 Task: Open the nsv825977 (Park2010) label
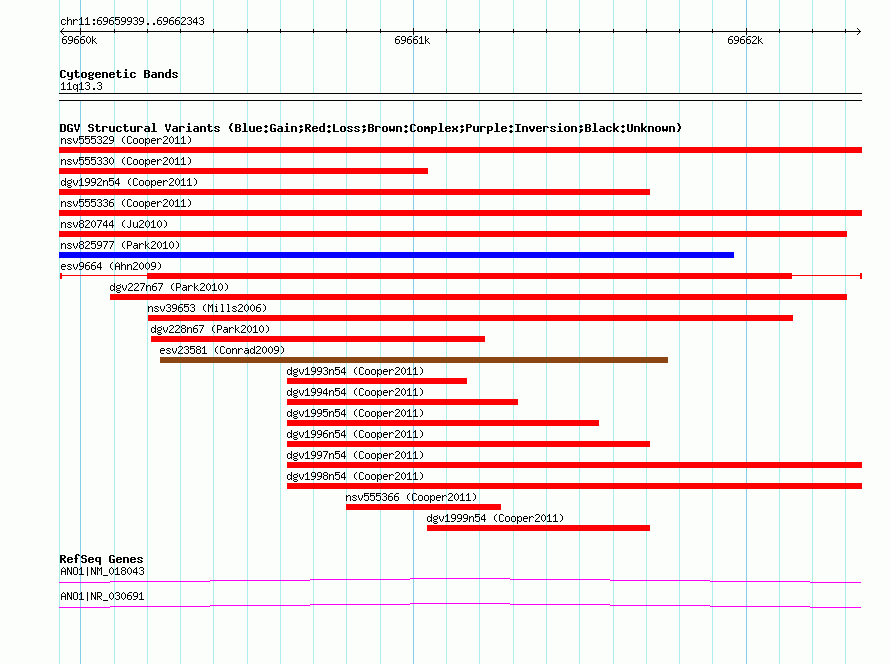pyautogui.click(x=120, y=245)
